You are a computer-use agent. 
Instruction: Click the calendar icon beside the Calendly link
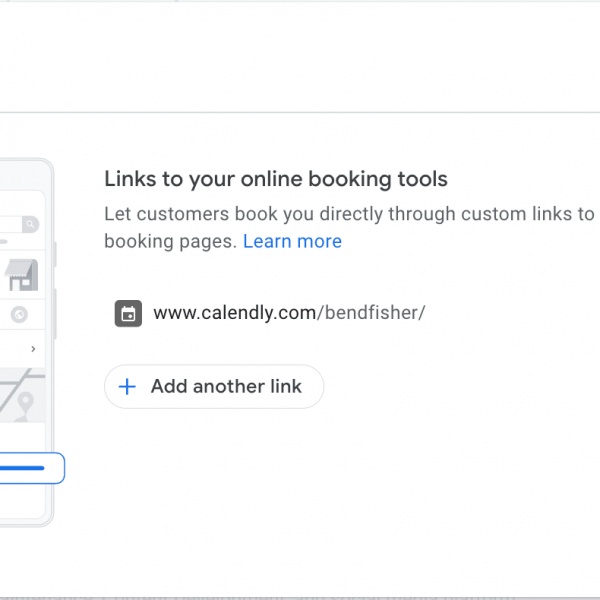pyautogui.click(x=128, y=313)
